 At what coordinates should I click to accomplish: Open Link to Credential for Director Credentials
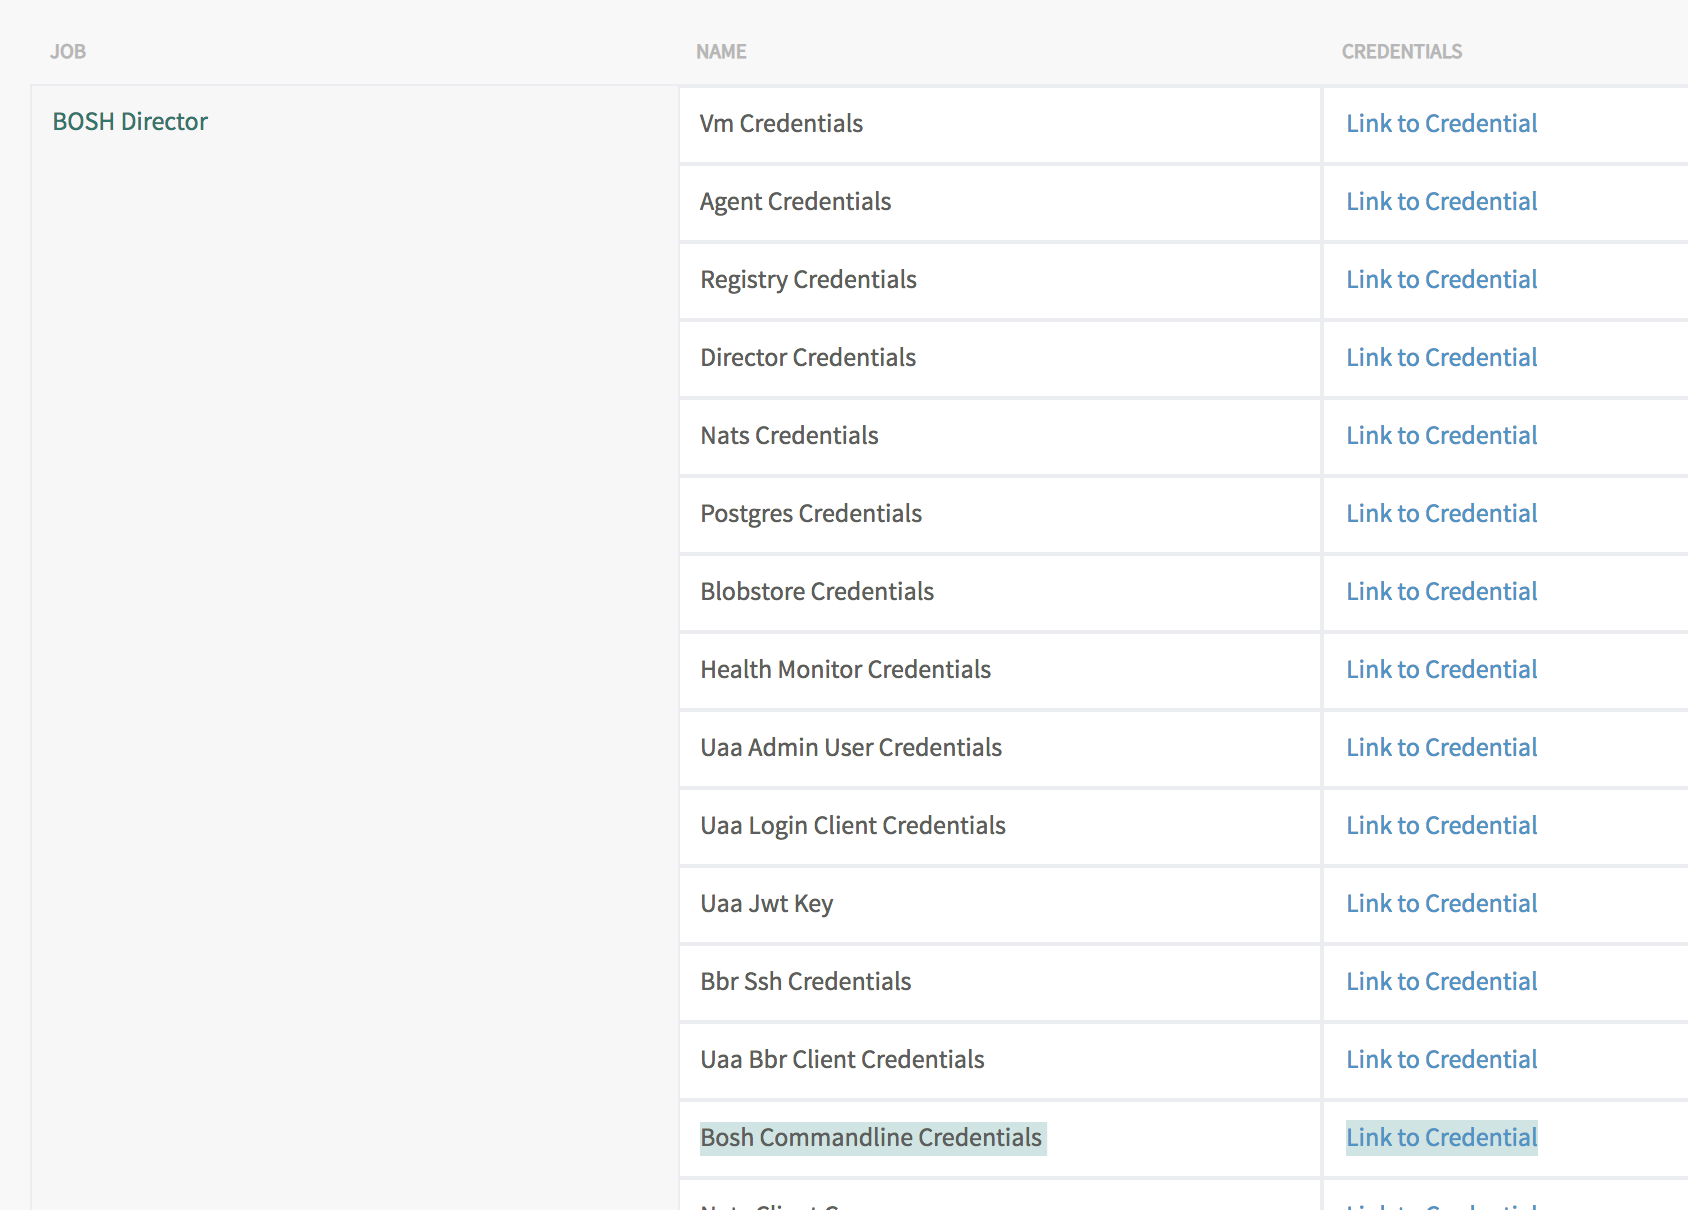(1441, 357)
